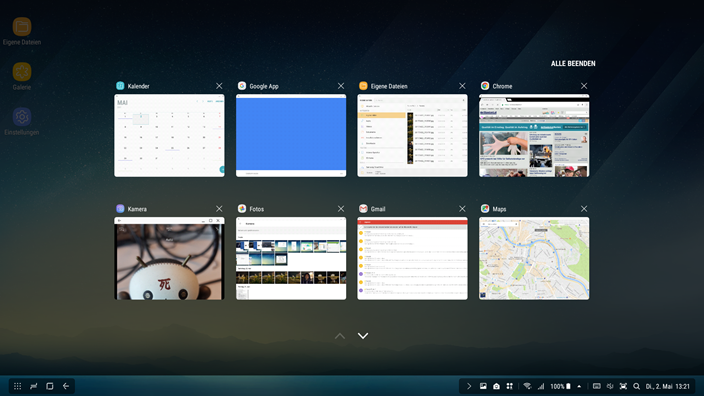Open the Kamera window thumbnail
This screenshot has height=396, width=704.
[169, 259]
